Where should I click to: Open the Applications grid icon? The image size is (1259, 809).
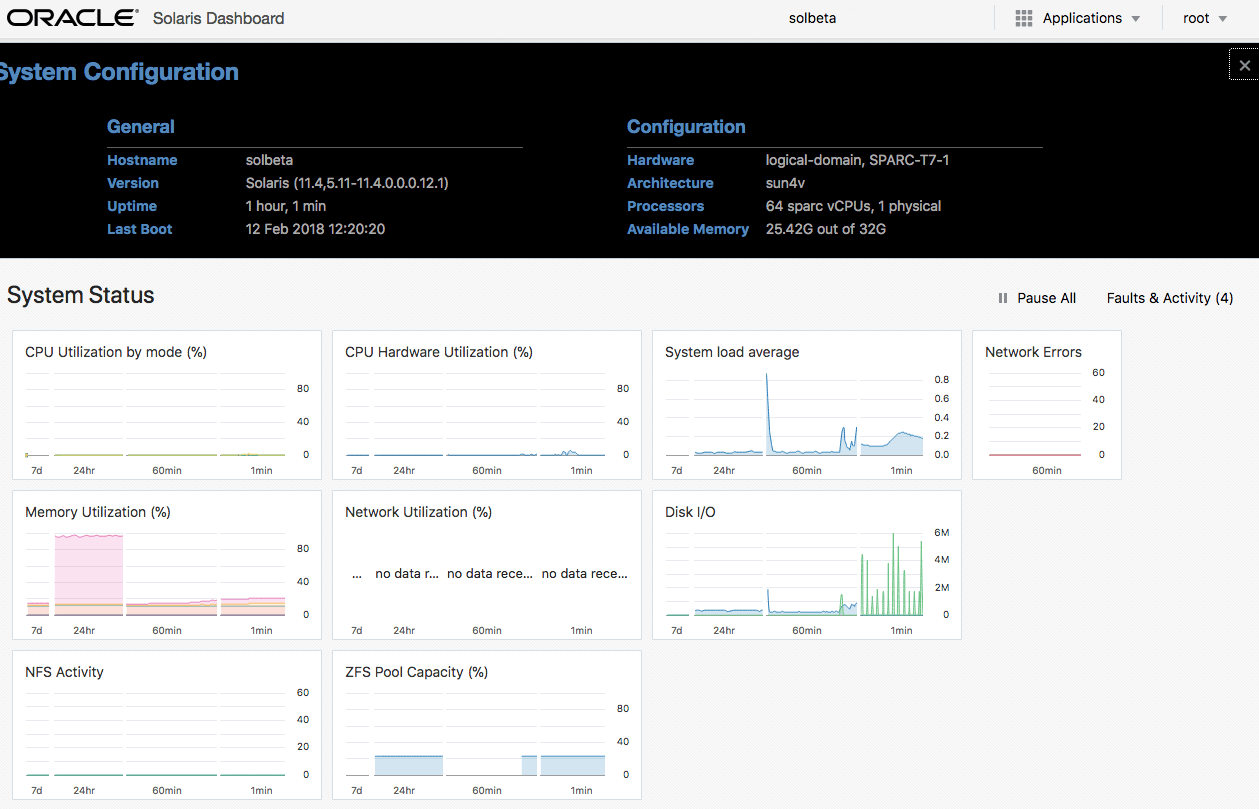coord(1023,18)
